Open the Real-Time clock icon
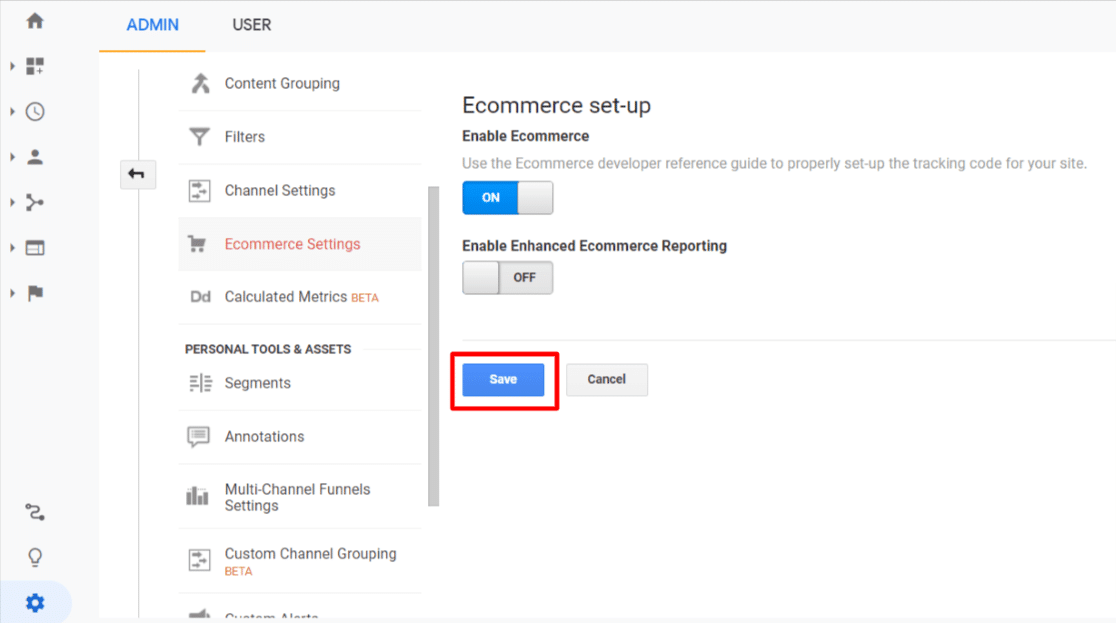This screenshot has height=623, width=1116. pos(35,112)
